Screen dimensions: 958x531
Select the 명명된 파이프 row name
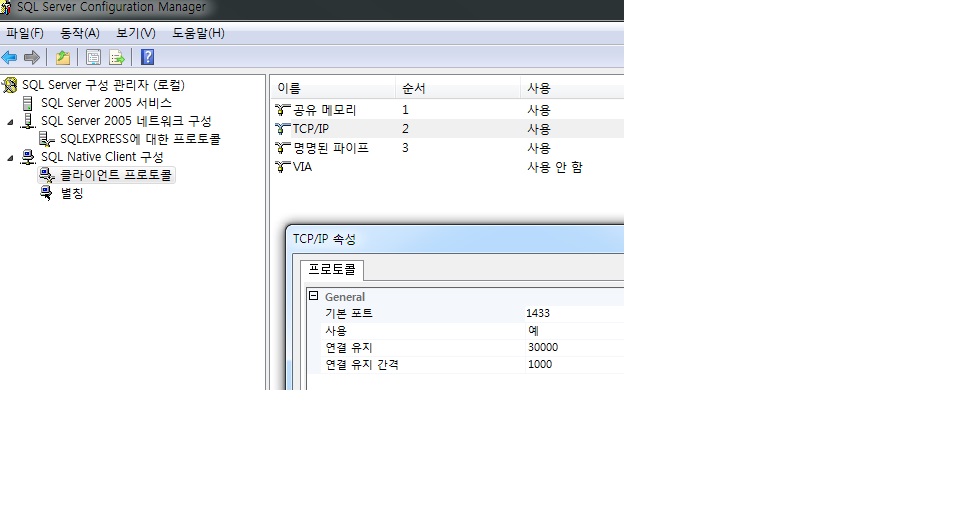(331, 148)
